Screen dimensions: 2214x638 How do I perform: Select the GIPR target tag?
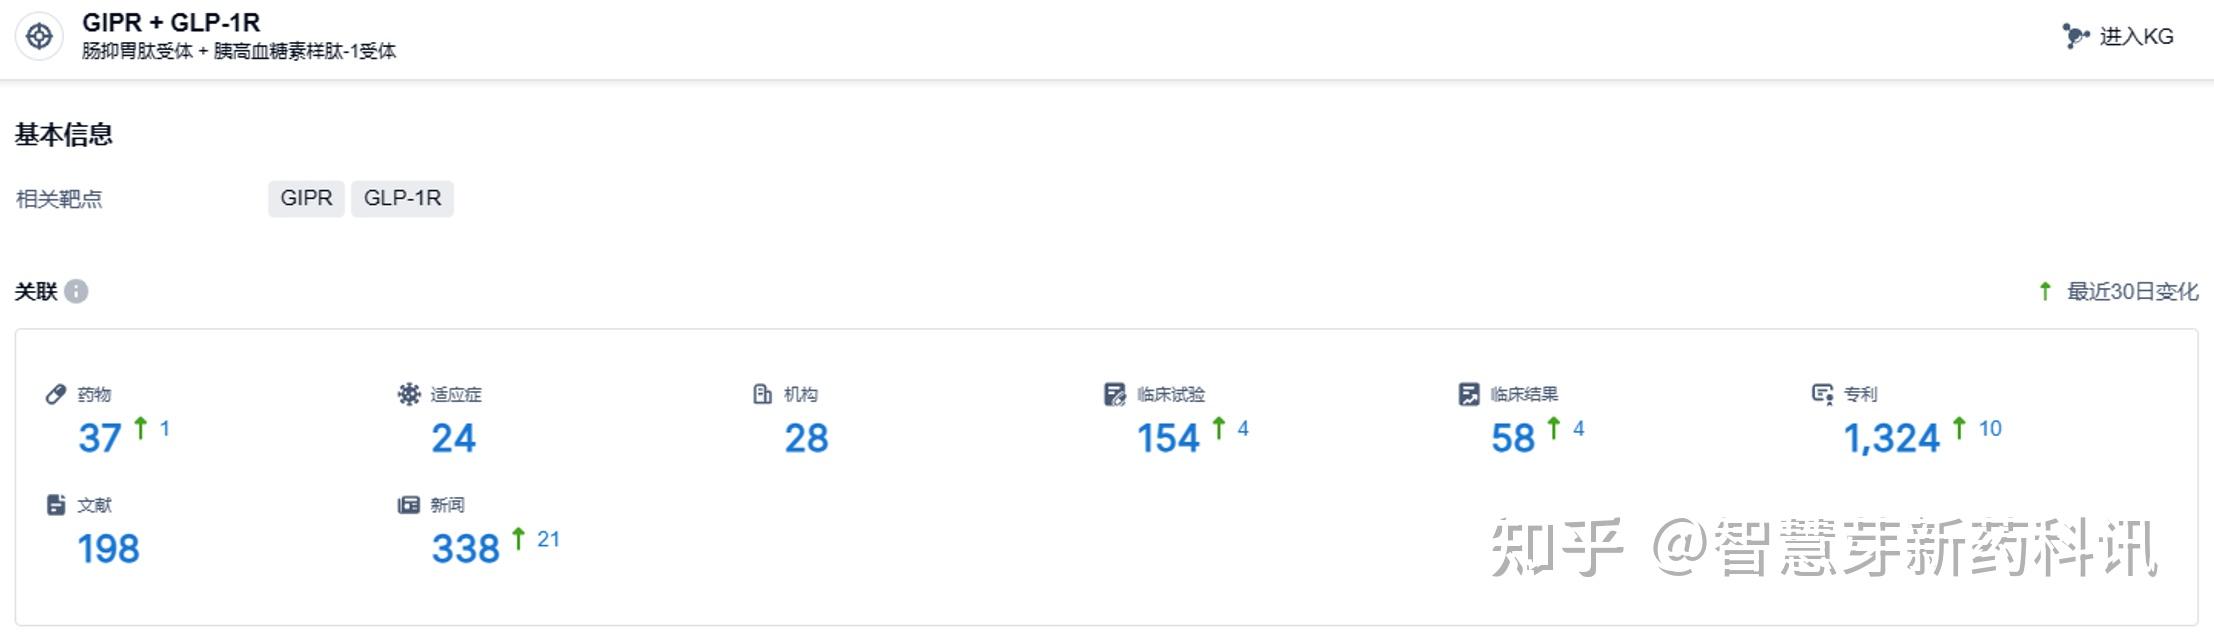click(x=306, y=198)
